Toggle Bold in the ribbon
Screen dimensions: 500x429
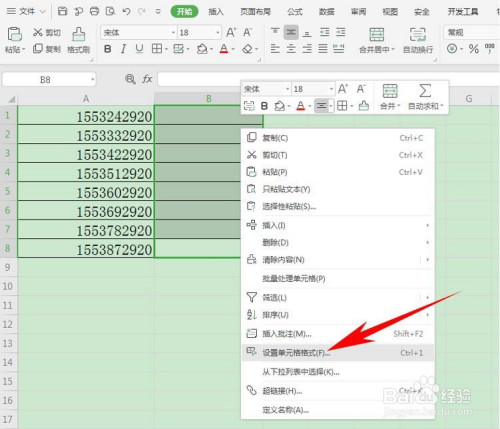[107, 49]
